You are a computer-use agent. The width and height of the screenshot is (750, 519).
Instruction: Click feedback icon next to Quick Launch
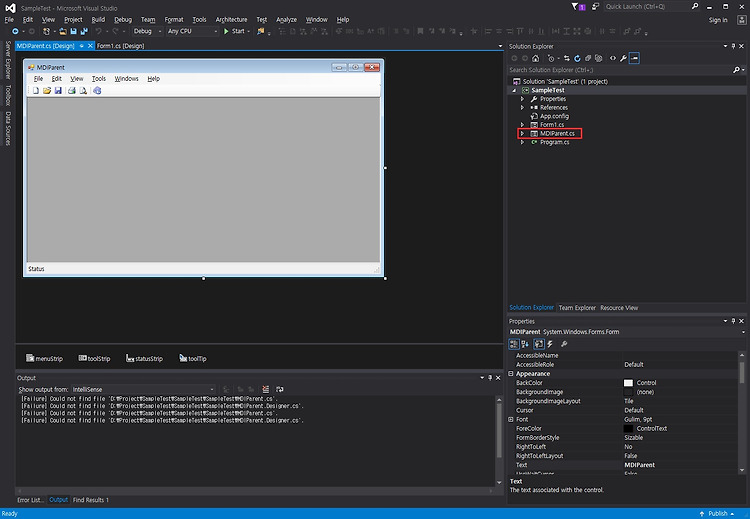click(596, 7)
